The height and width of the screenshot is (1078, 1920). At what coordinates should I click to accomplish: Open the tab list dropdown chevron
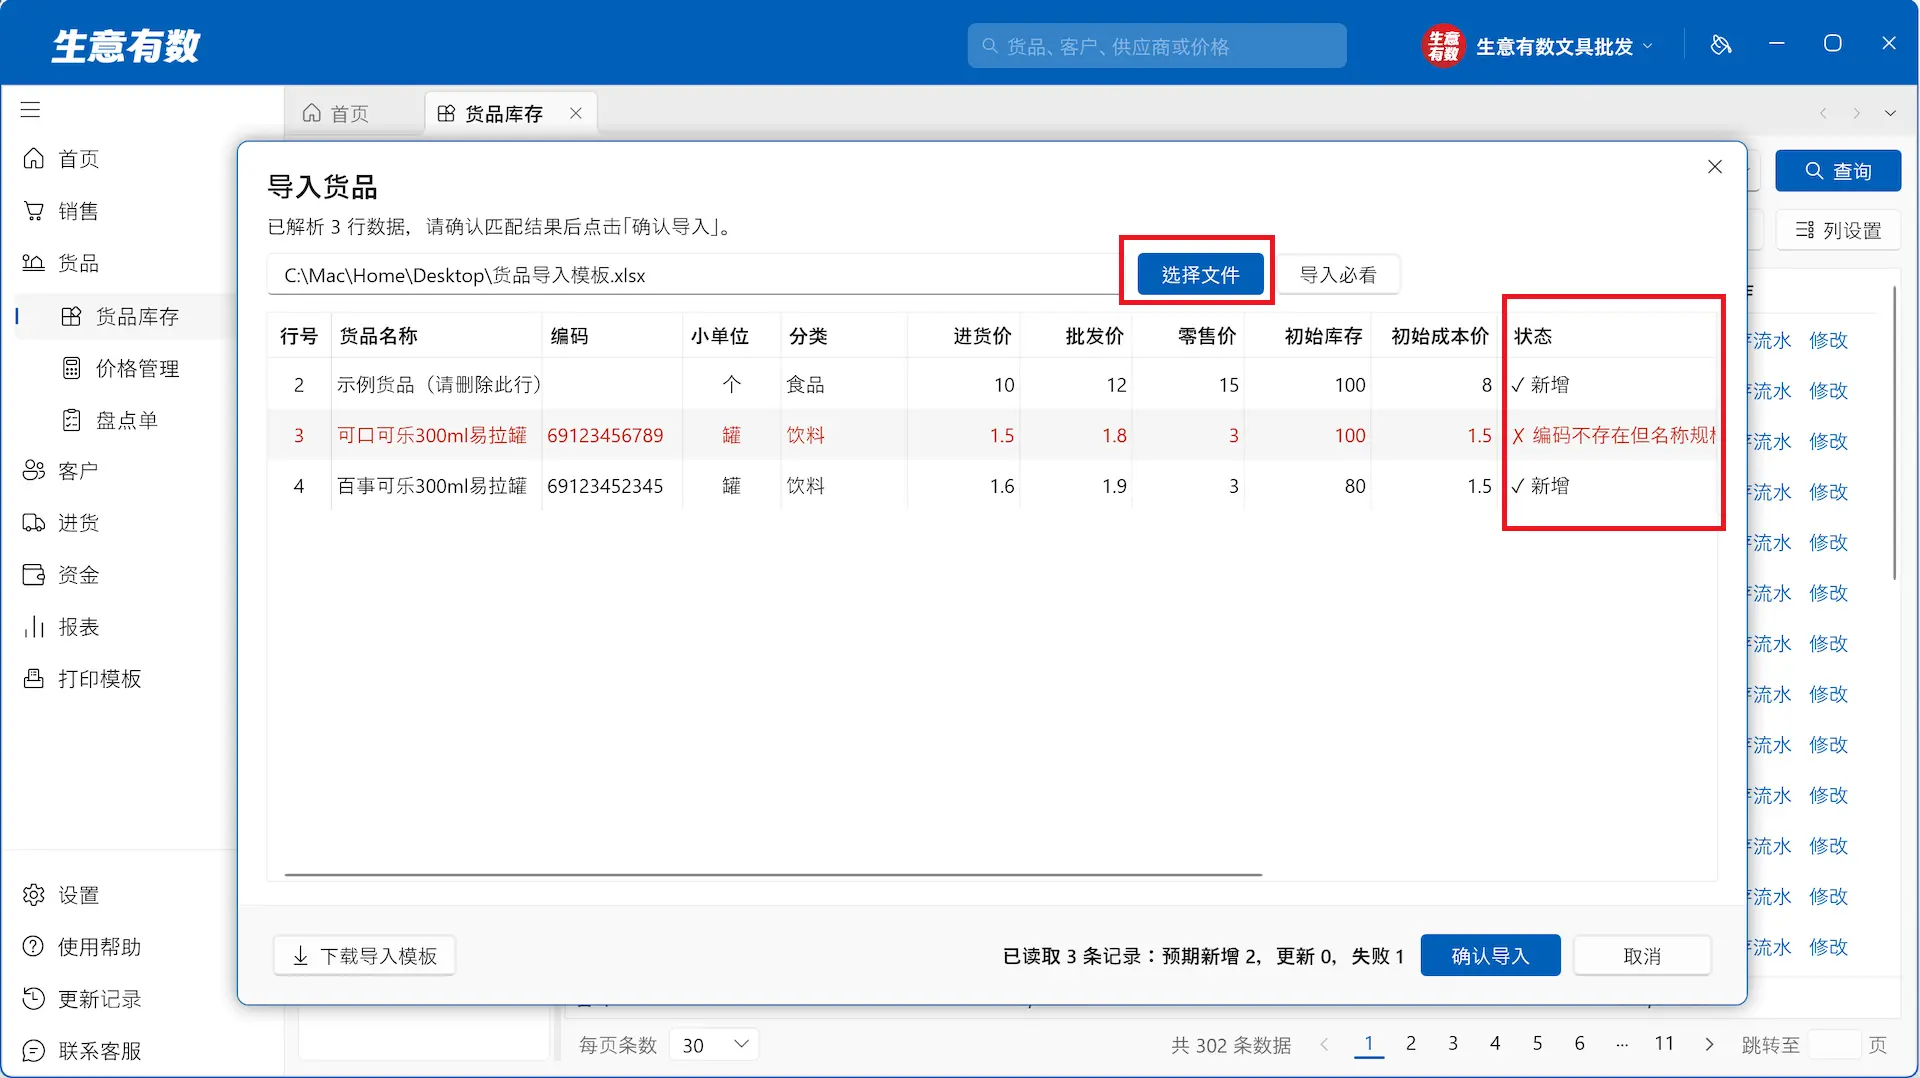pyautogui.click(x=1890, y=114)
